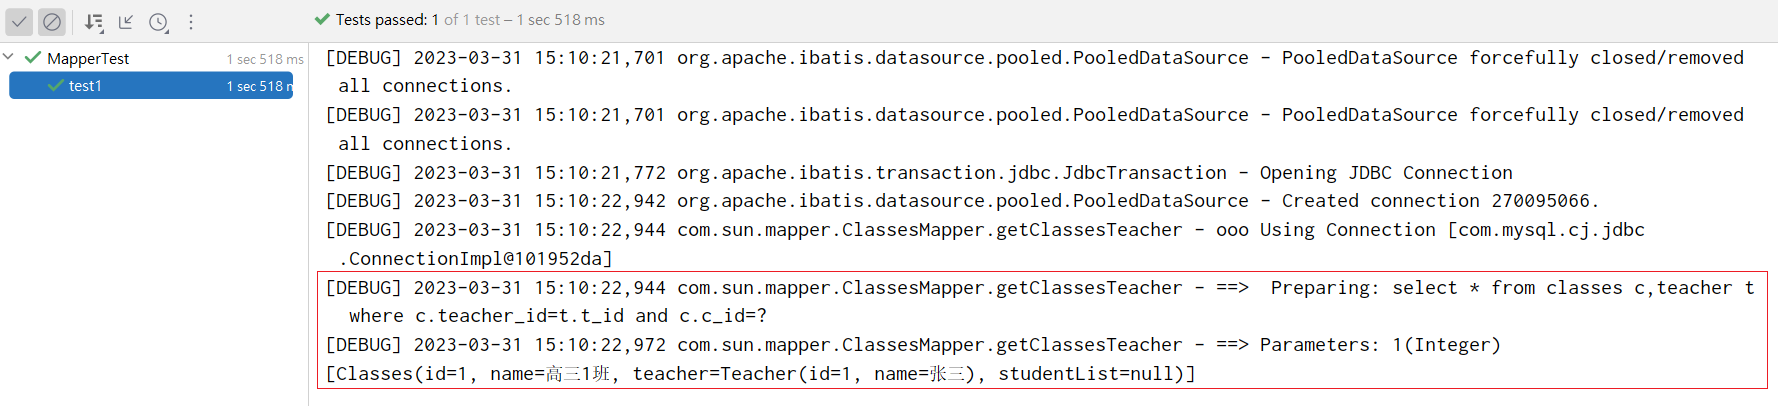
Task: Click the green passed checkmark beside MapperTest
Action: click(x=33, y=58)
